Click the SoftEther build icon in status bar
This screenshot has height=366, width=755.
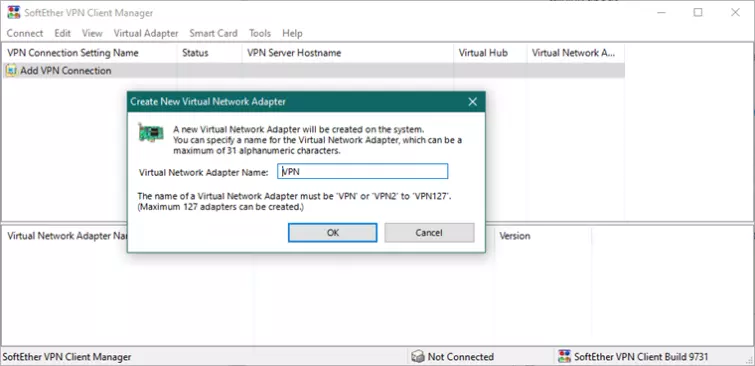pos(564,357)
